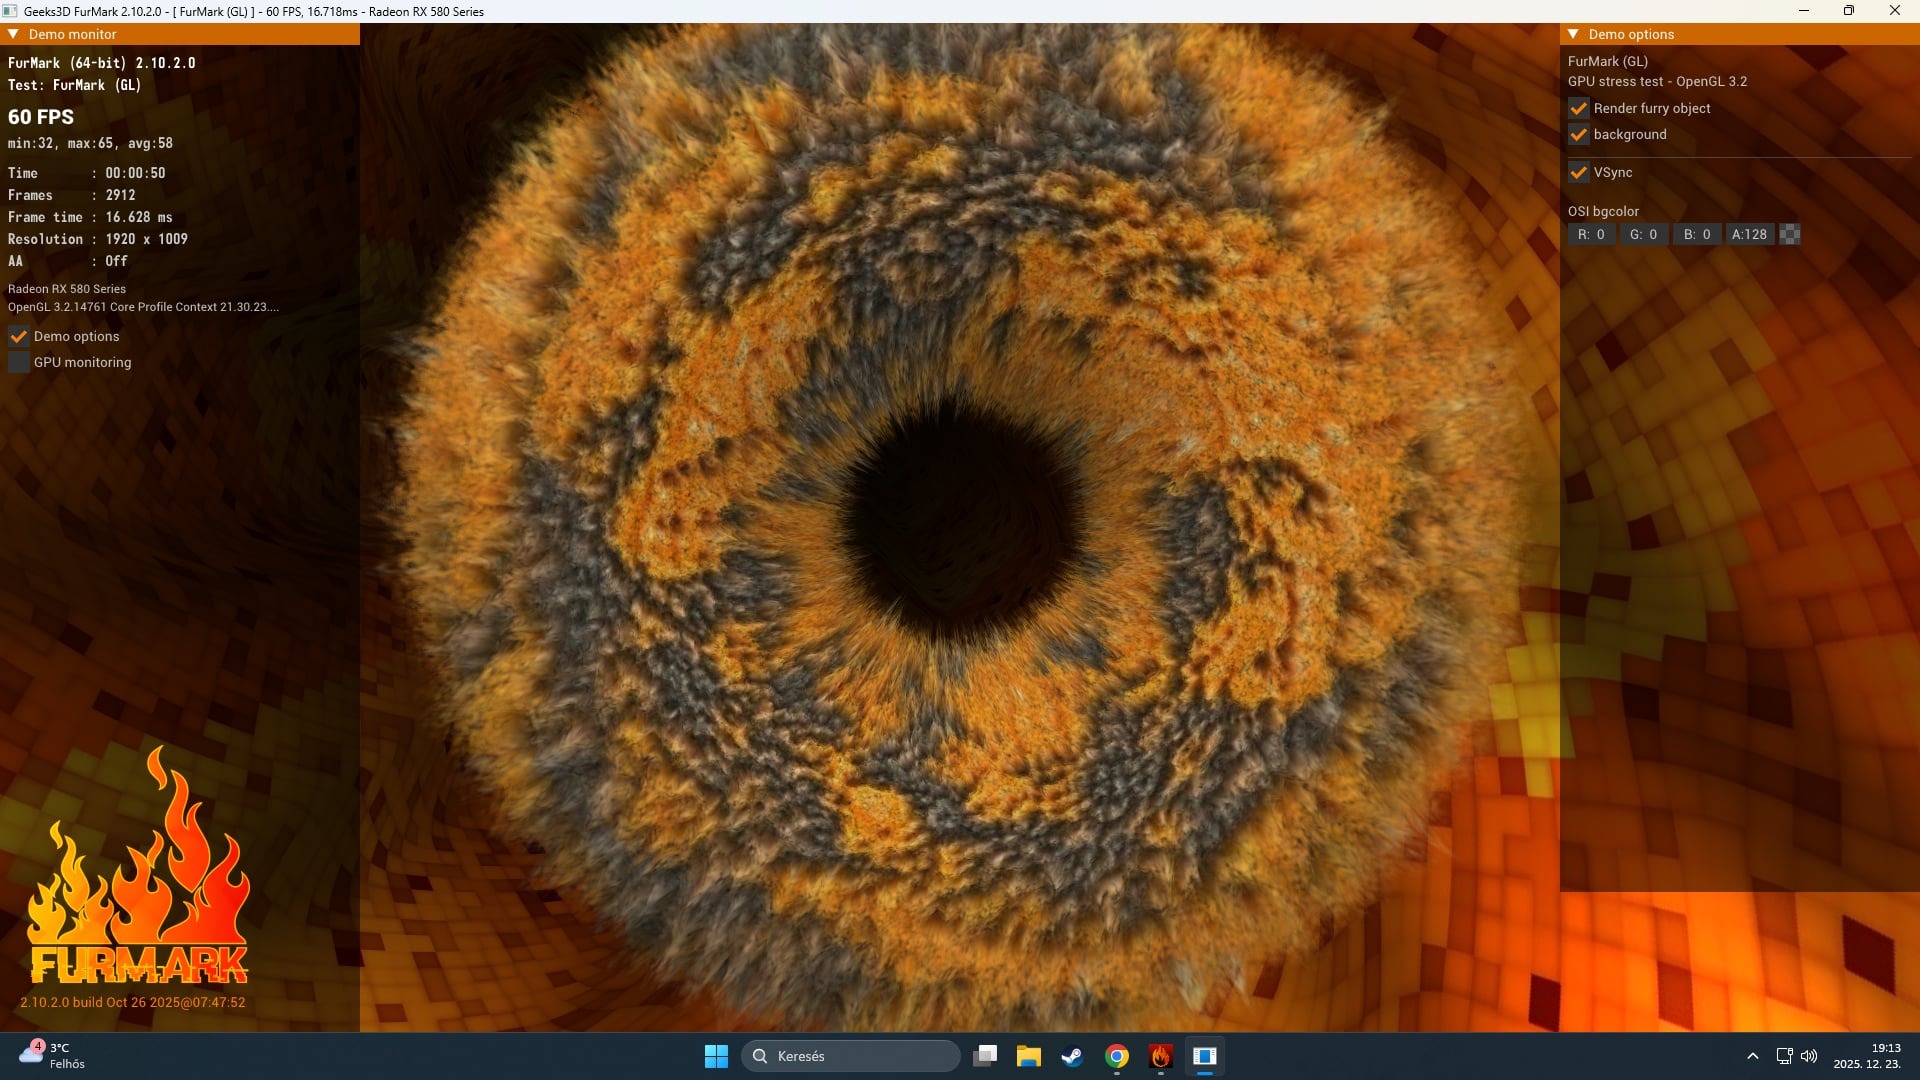Screen dimensions: 1920x1080
Task: Uncheck Render furry object checkbox
Action: (x=1579, y=108)
